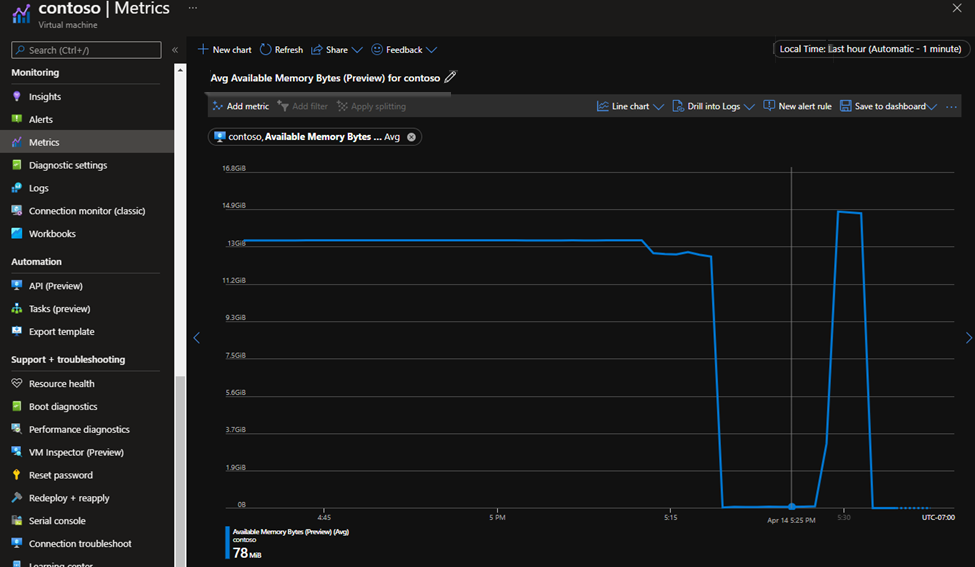This screenshot has height=567, width=975.
Task: Click Apply splitting button
Action: 371,106
